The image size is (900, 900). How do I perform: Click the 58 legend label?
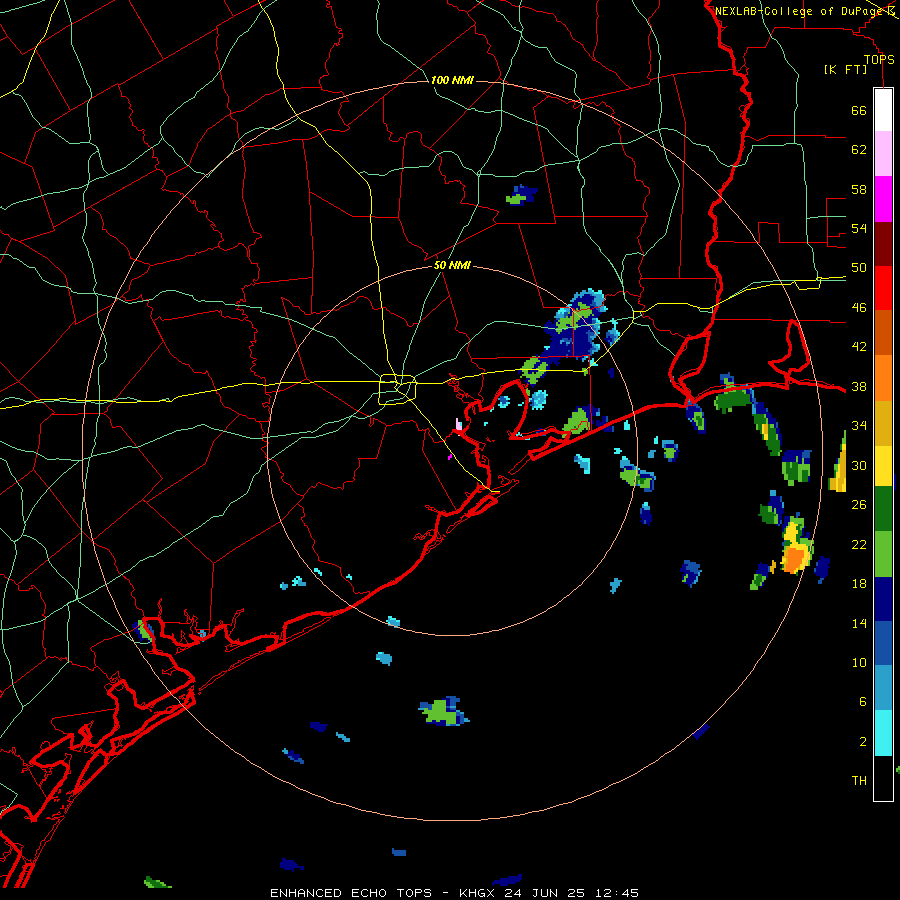coord(859,189)
